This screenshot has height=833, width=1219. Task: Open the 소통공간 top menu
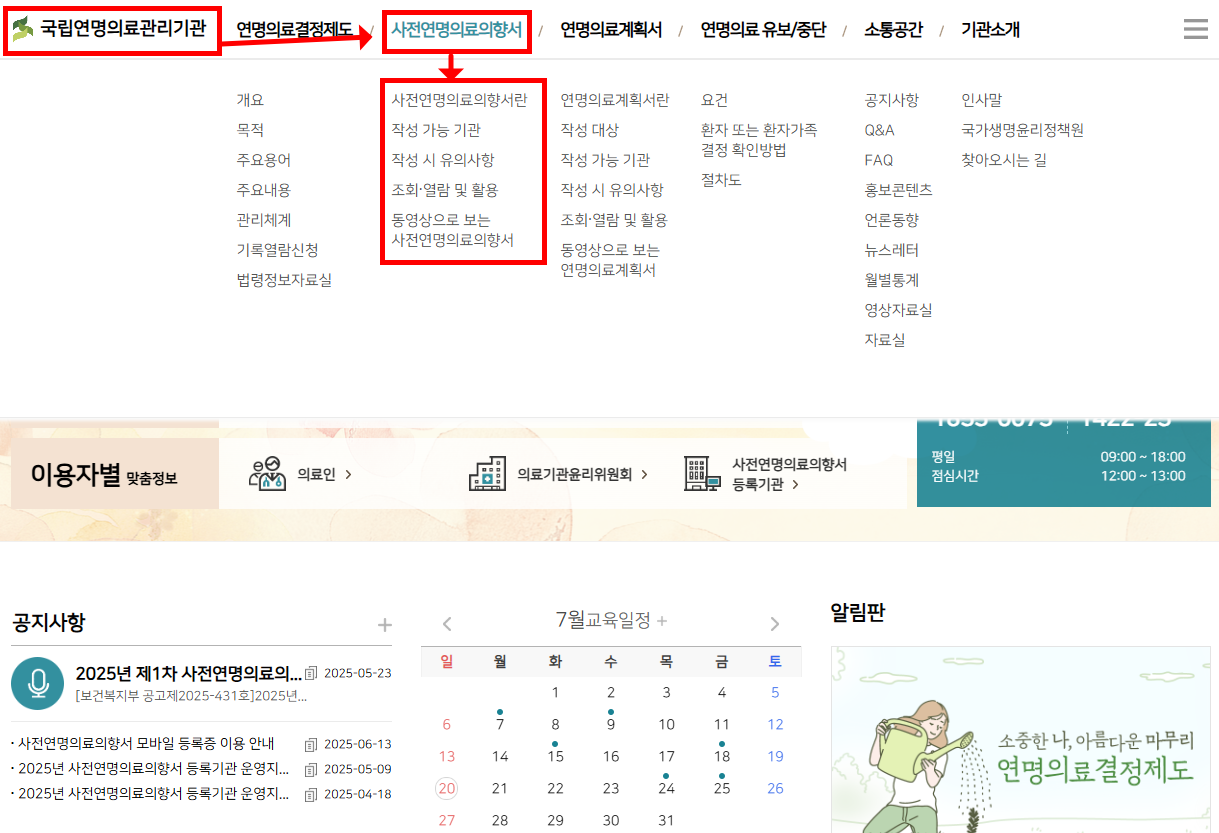click(893, 30)
